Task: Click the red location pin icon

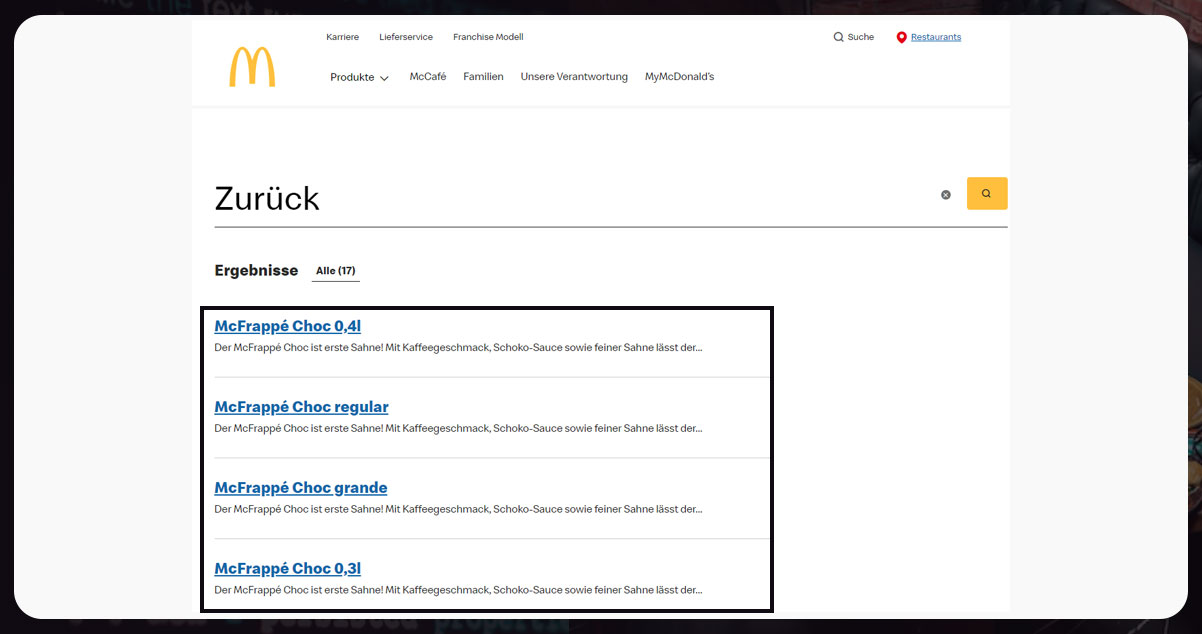Action: 901,37
